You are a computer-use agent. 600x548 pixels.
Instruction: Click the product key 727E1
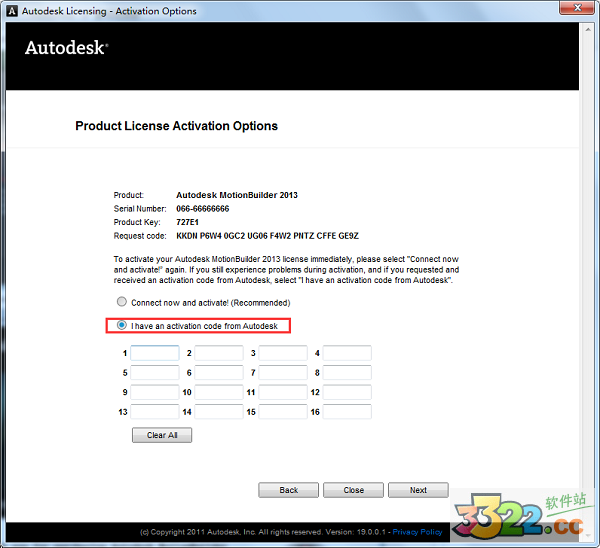click(x=188, y=222)
